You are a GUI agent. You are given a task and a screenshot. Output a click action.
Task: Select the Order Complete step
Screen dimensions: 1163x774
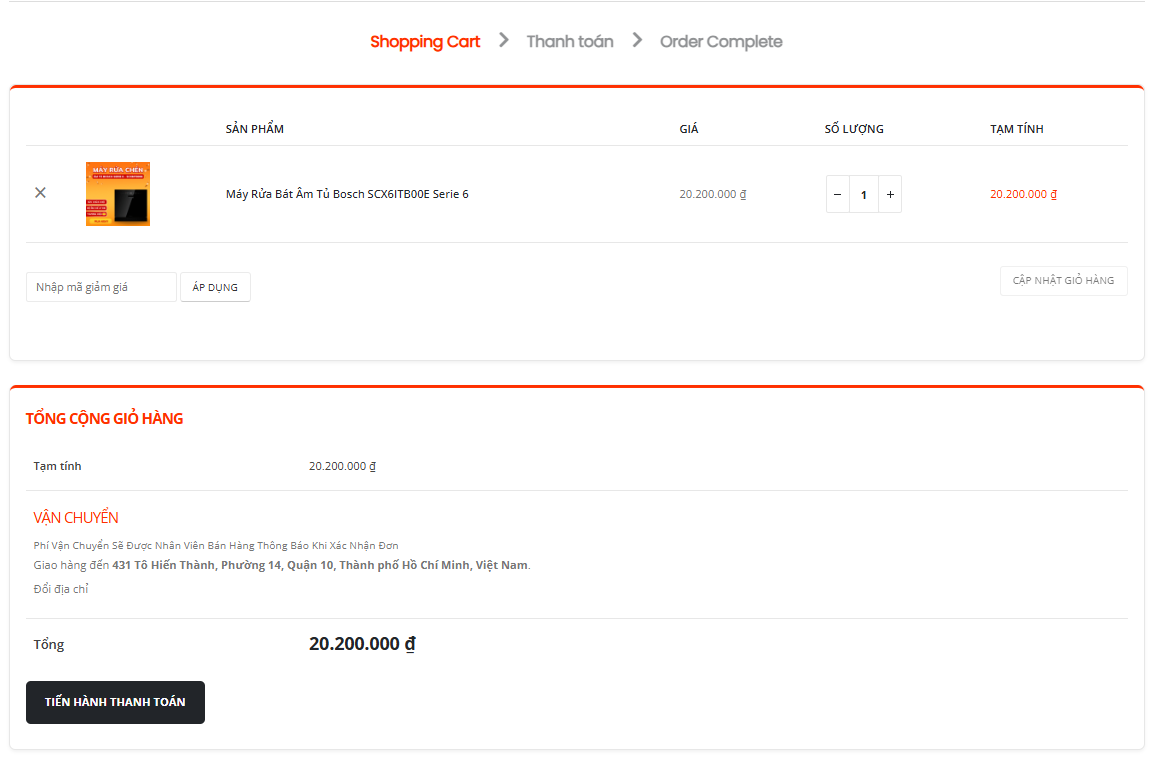coord(721,42)
